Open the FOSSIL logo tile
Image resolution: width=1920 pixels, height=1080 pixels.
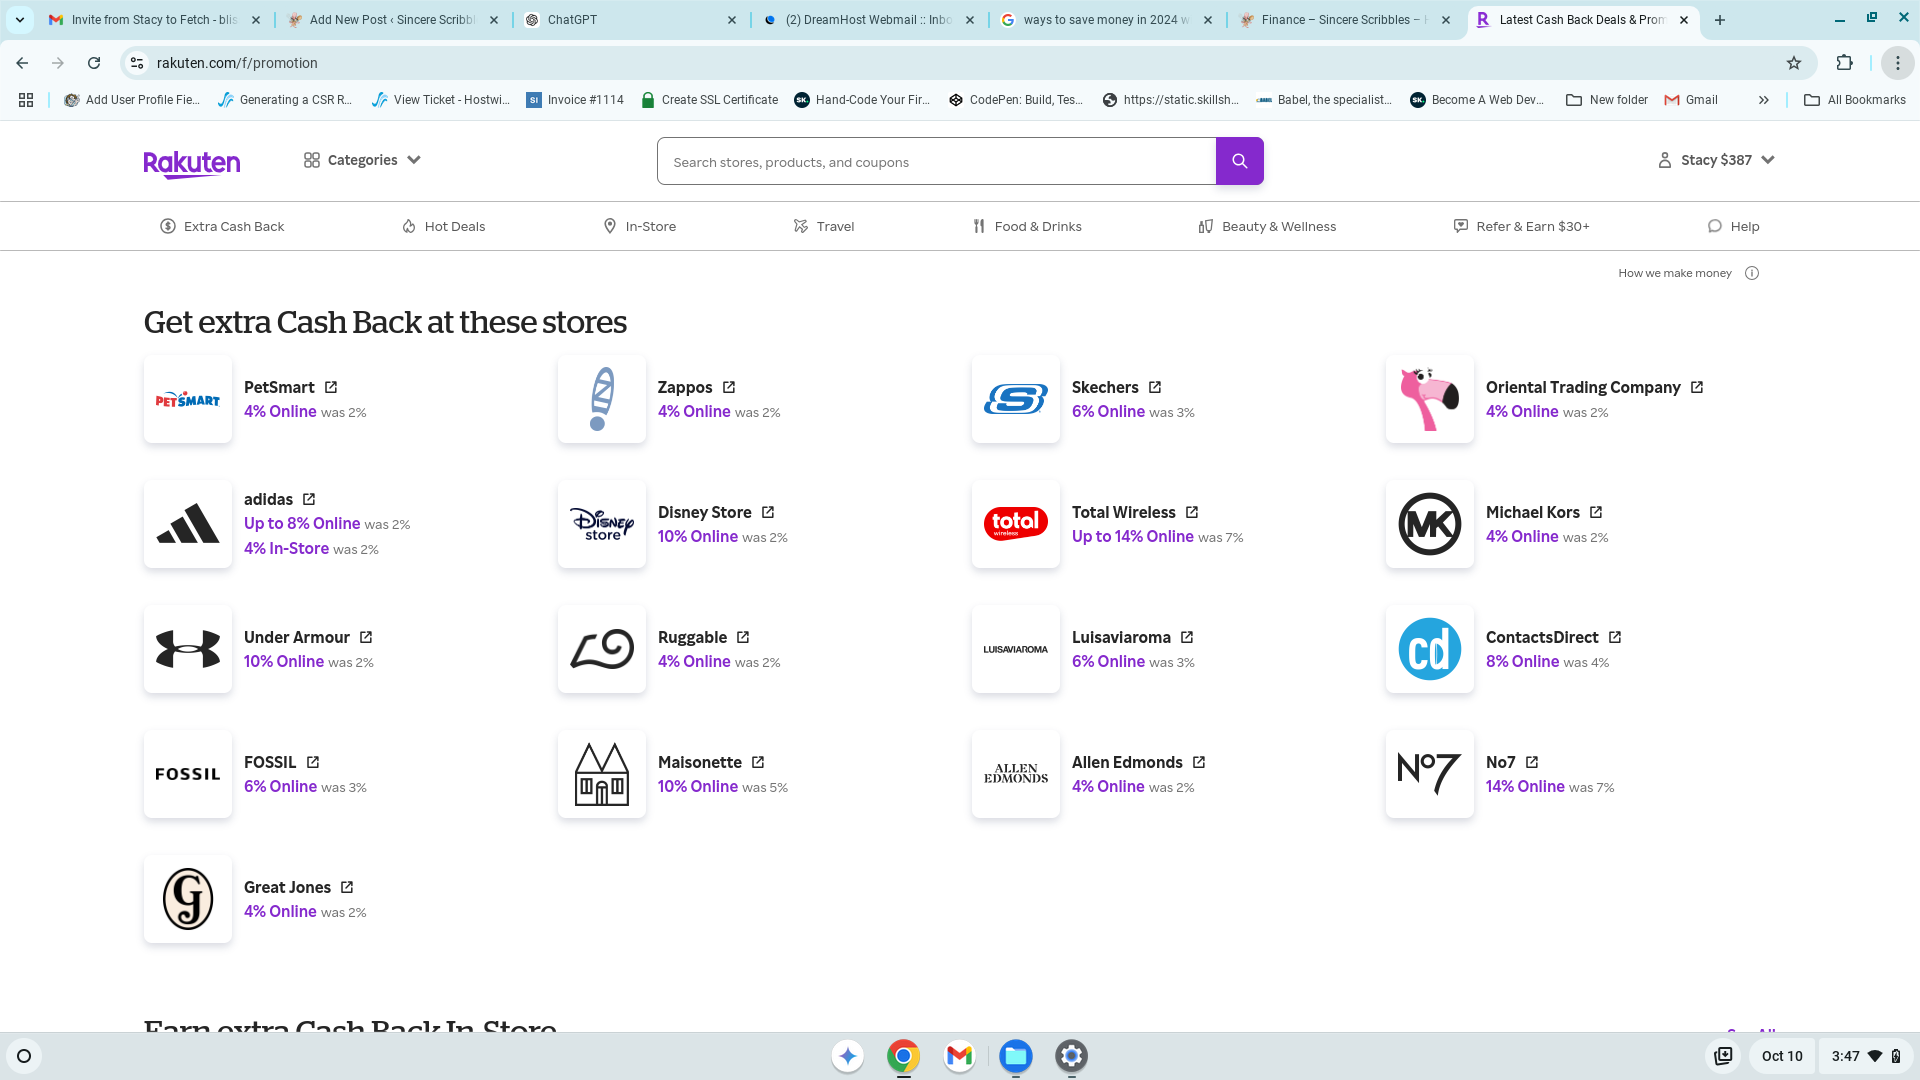click(188, 774)
